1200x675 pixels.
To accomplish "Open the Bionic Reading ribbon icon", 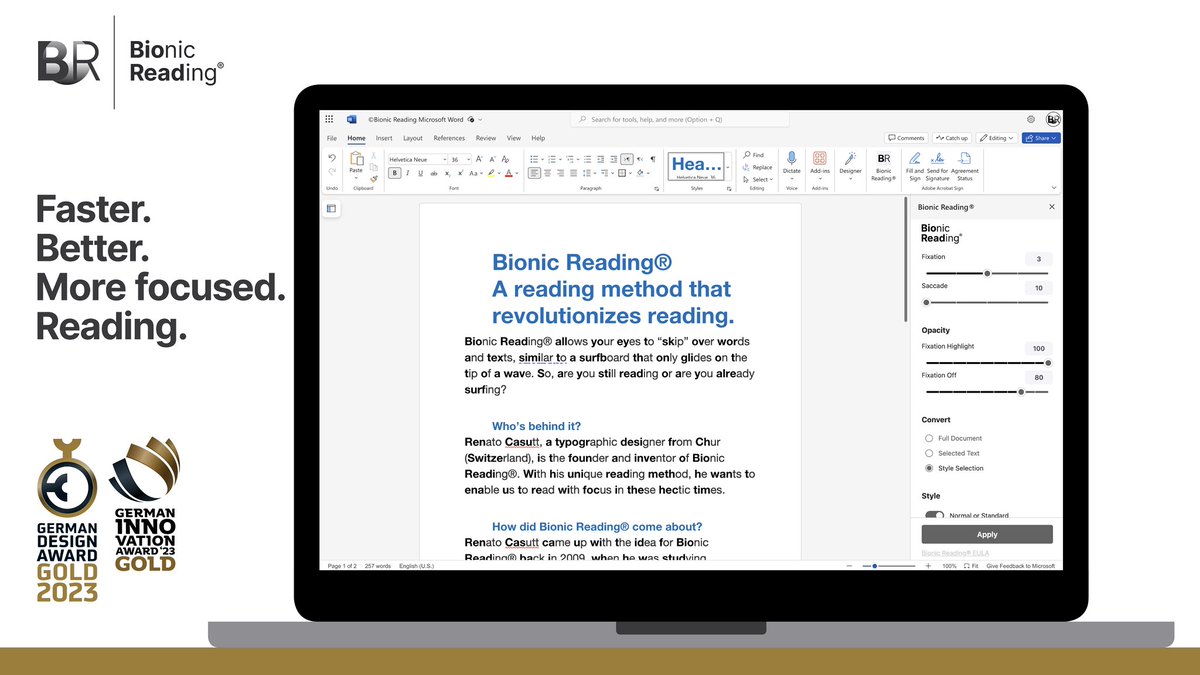I will (884, 158).
